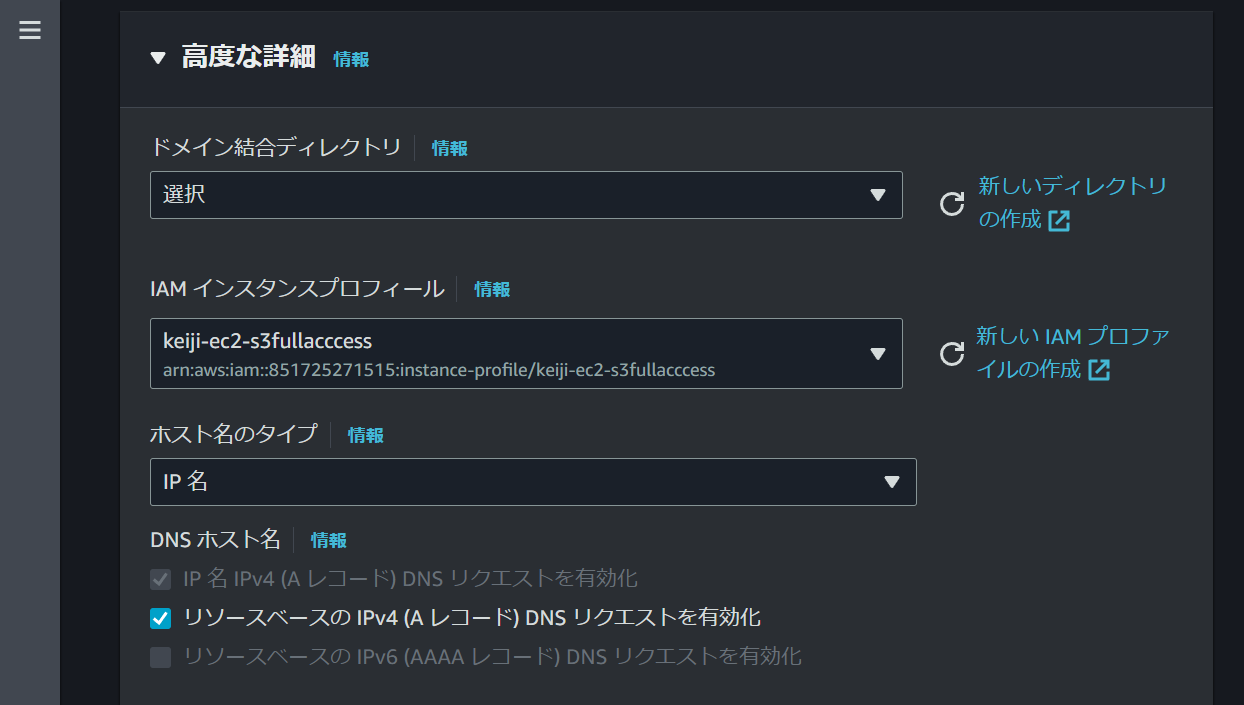Screen dimensions: 1244x705
Task: Click the DNS ホスト名 label
Action: pos(215,539)
